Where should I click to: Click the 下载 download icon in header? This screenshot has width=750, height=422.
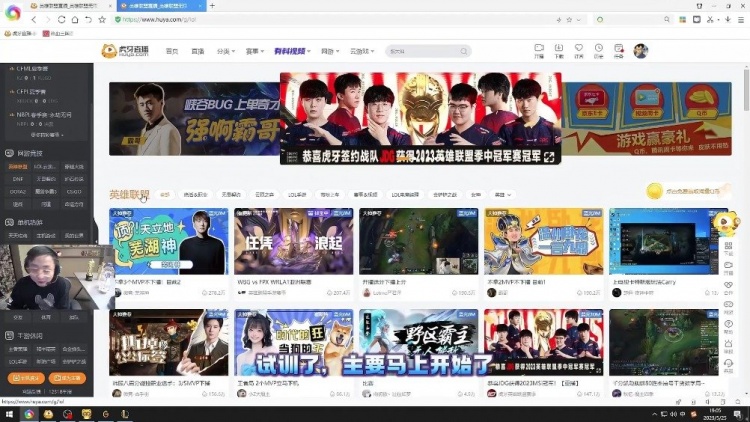(x=559, y=50)
